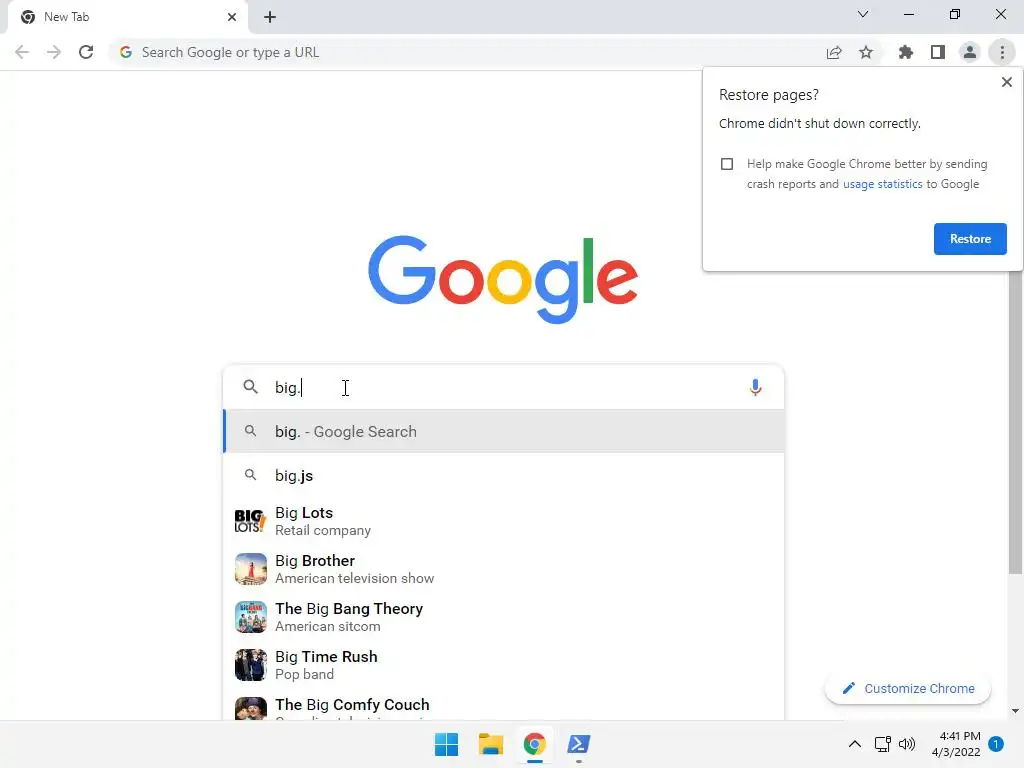Image resolution: width=1024 pixels, height=768 pixels.
Task: Click the Restore button
Action: click(x=970, y=239)
